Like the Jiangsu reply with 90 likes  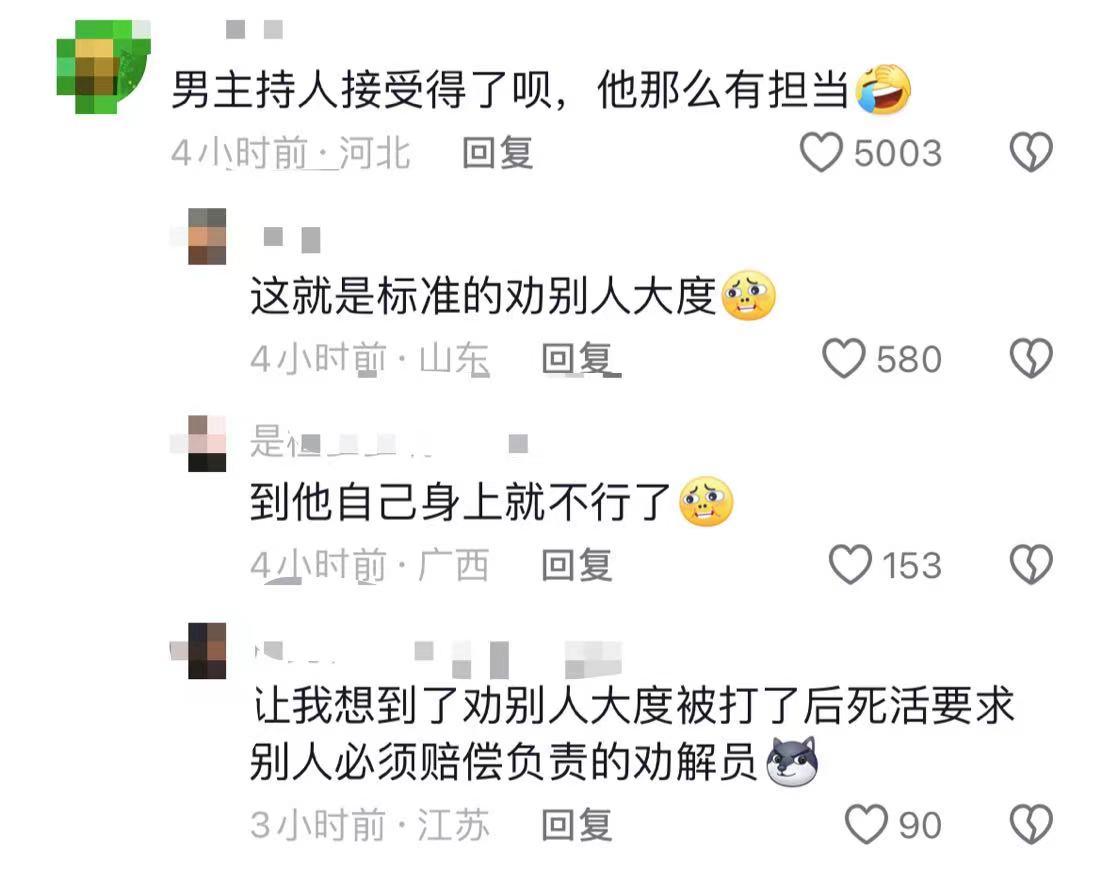click(x=866, y=825)
